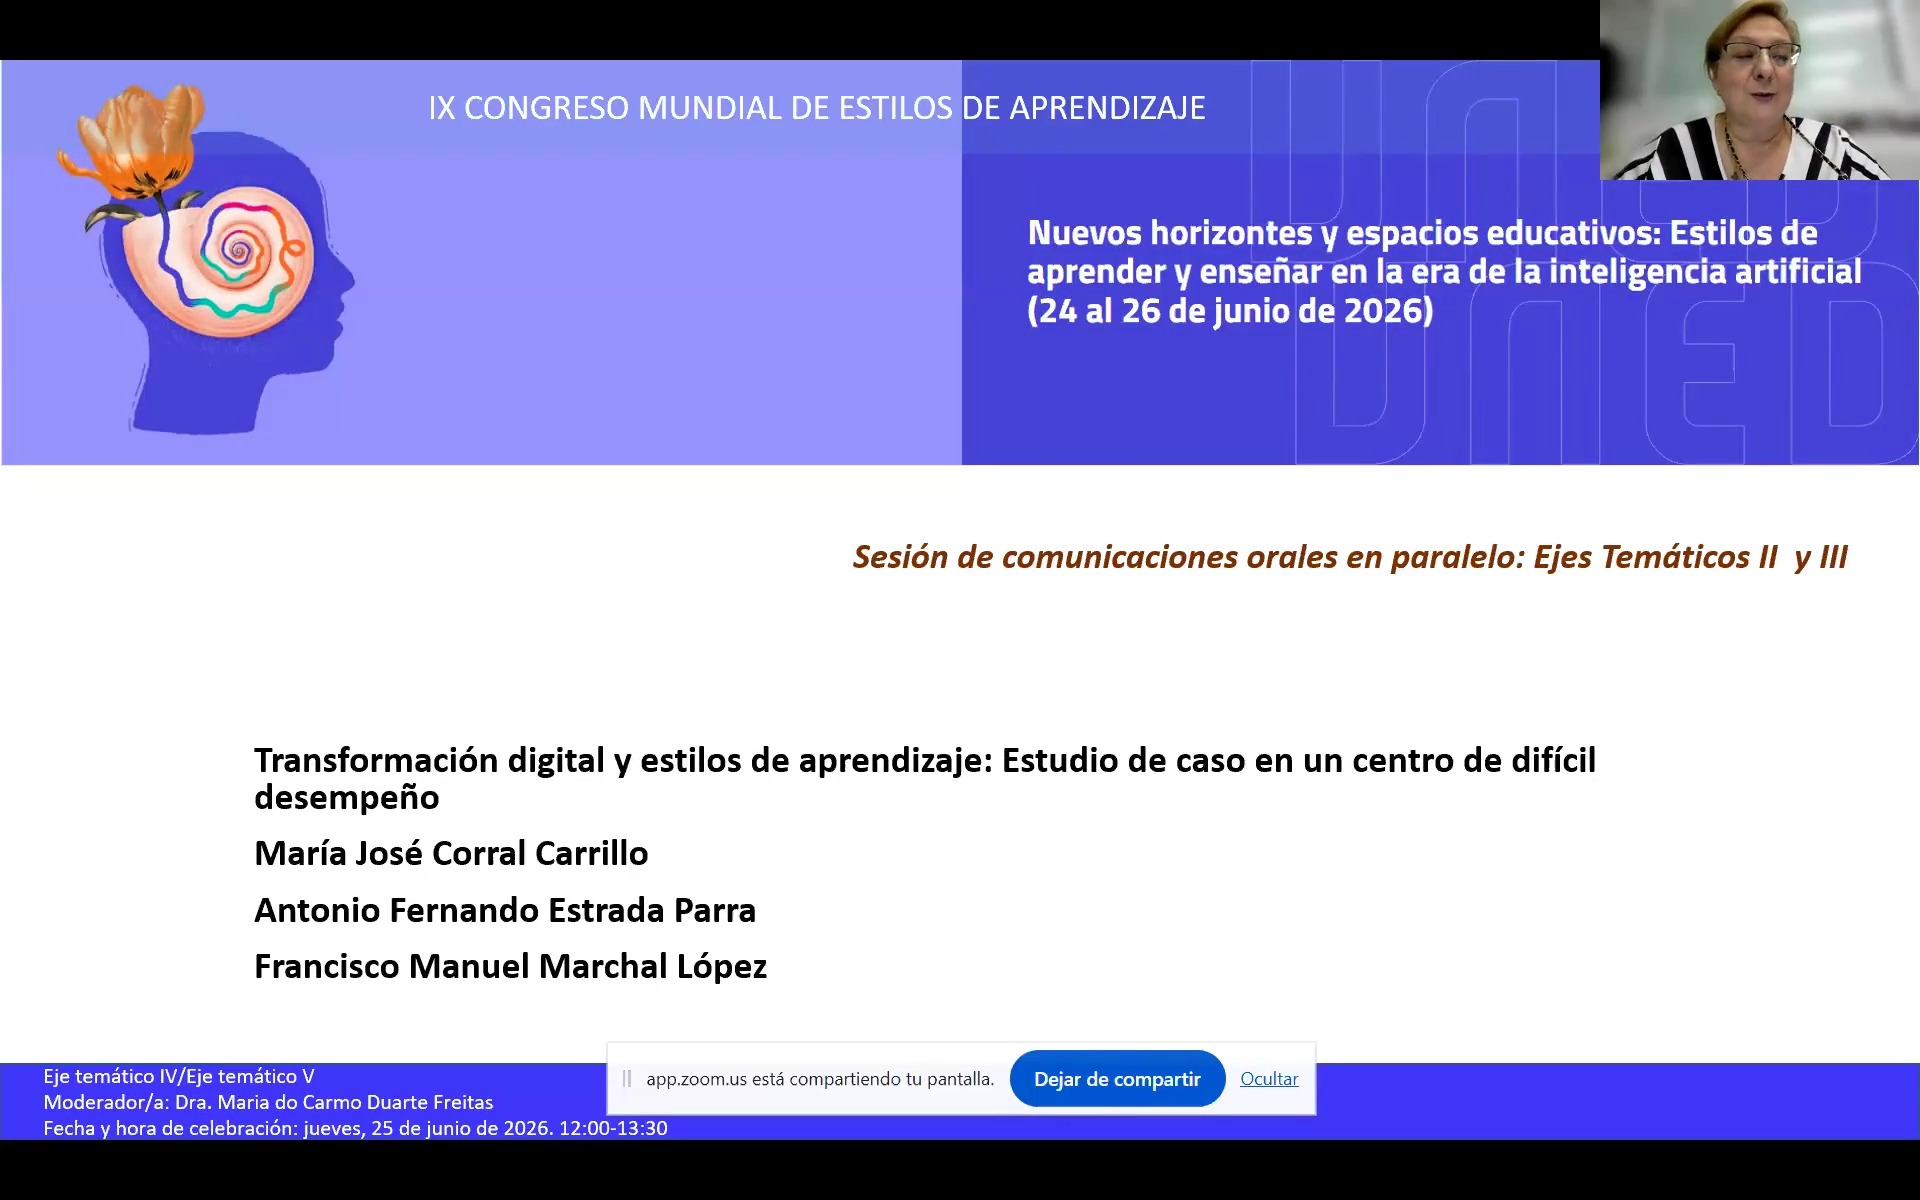Click the title Transformación digital y estilos de aprendizaje
Screen dimensions: 1920x1200
tap(622, 761)
